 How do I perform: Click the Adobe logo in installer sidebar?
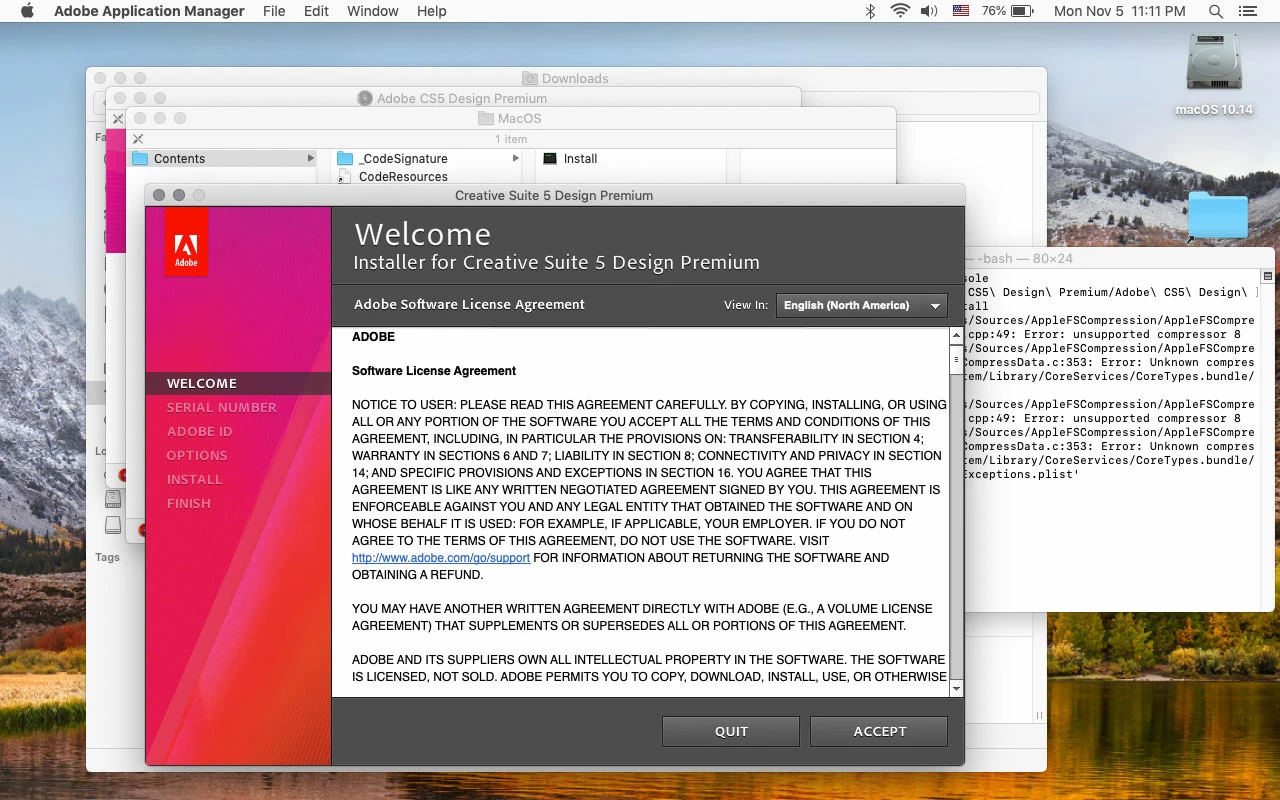point(187,242)
